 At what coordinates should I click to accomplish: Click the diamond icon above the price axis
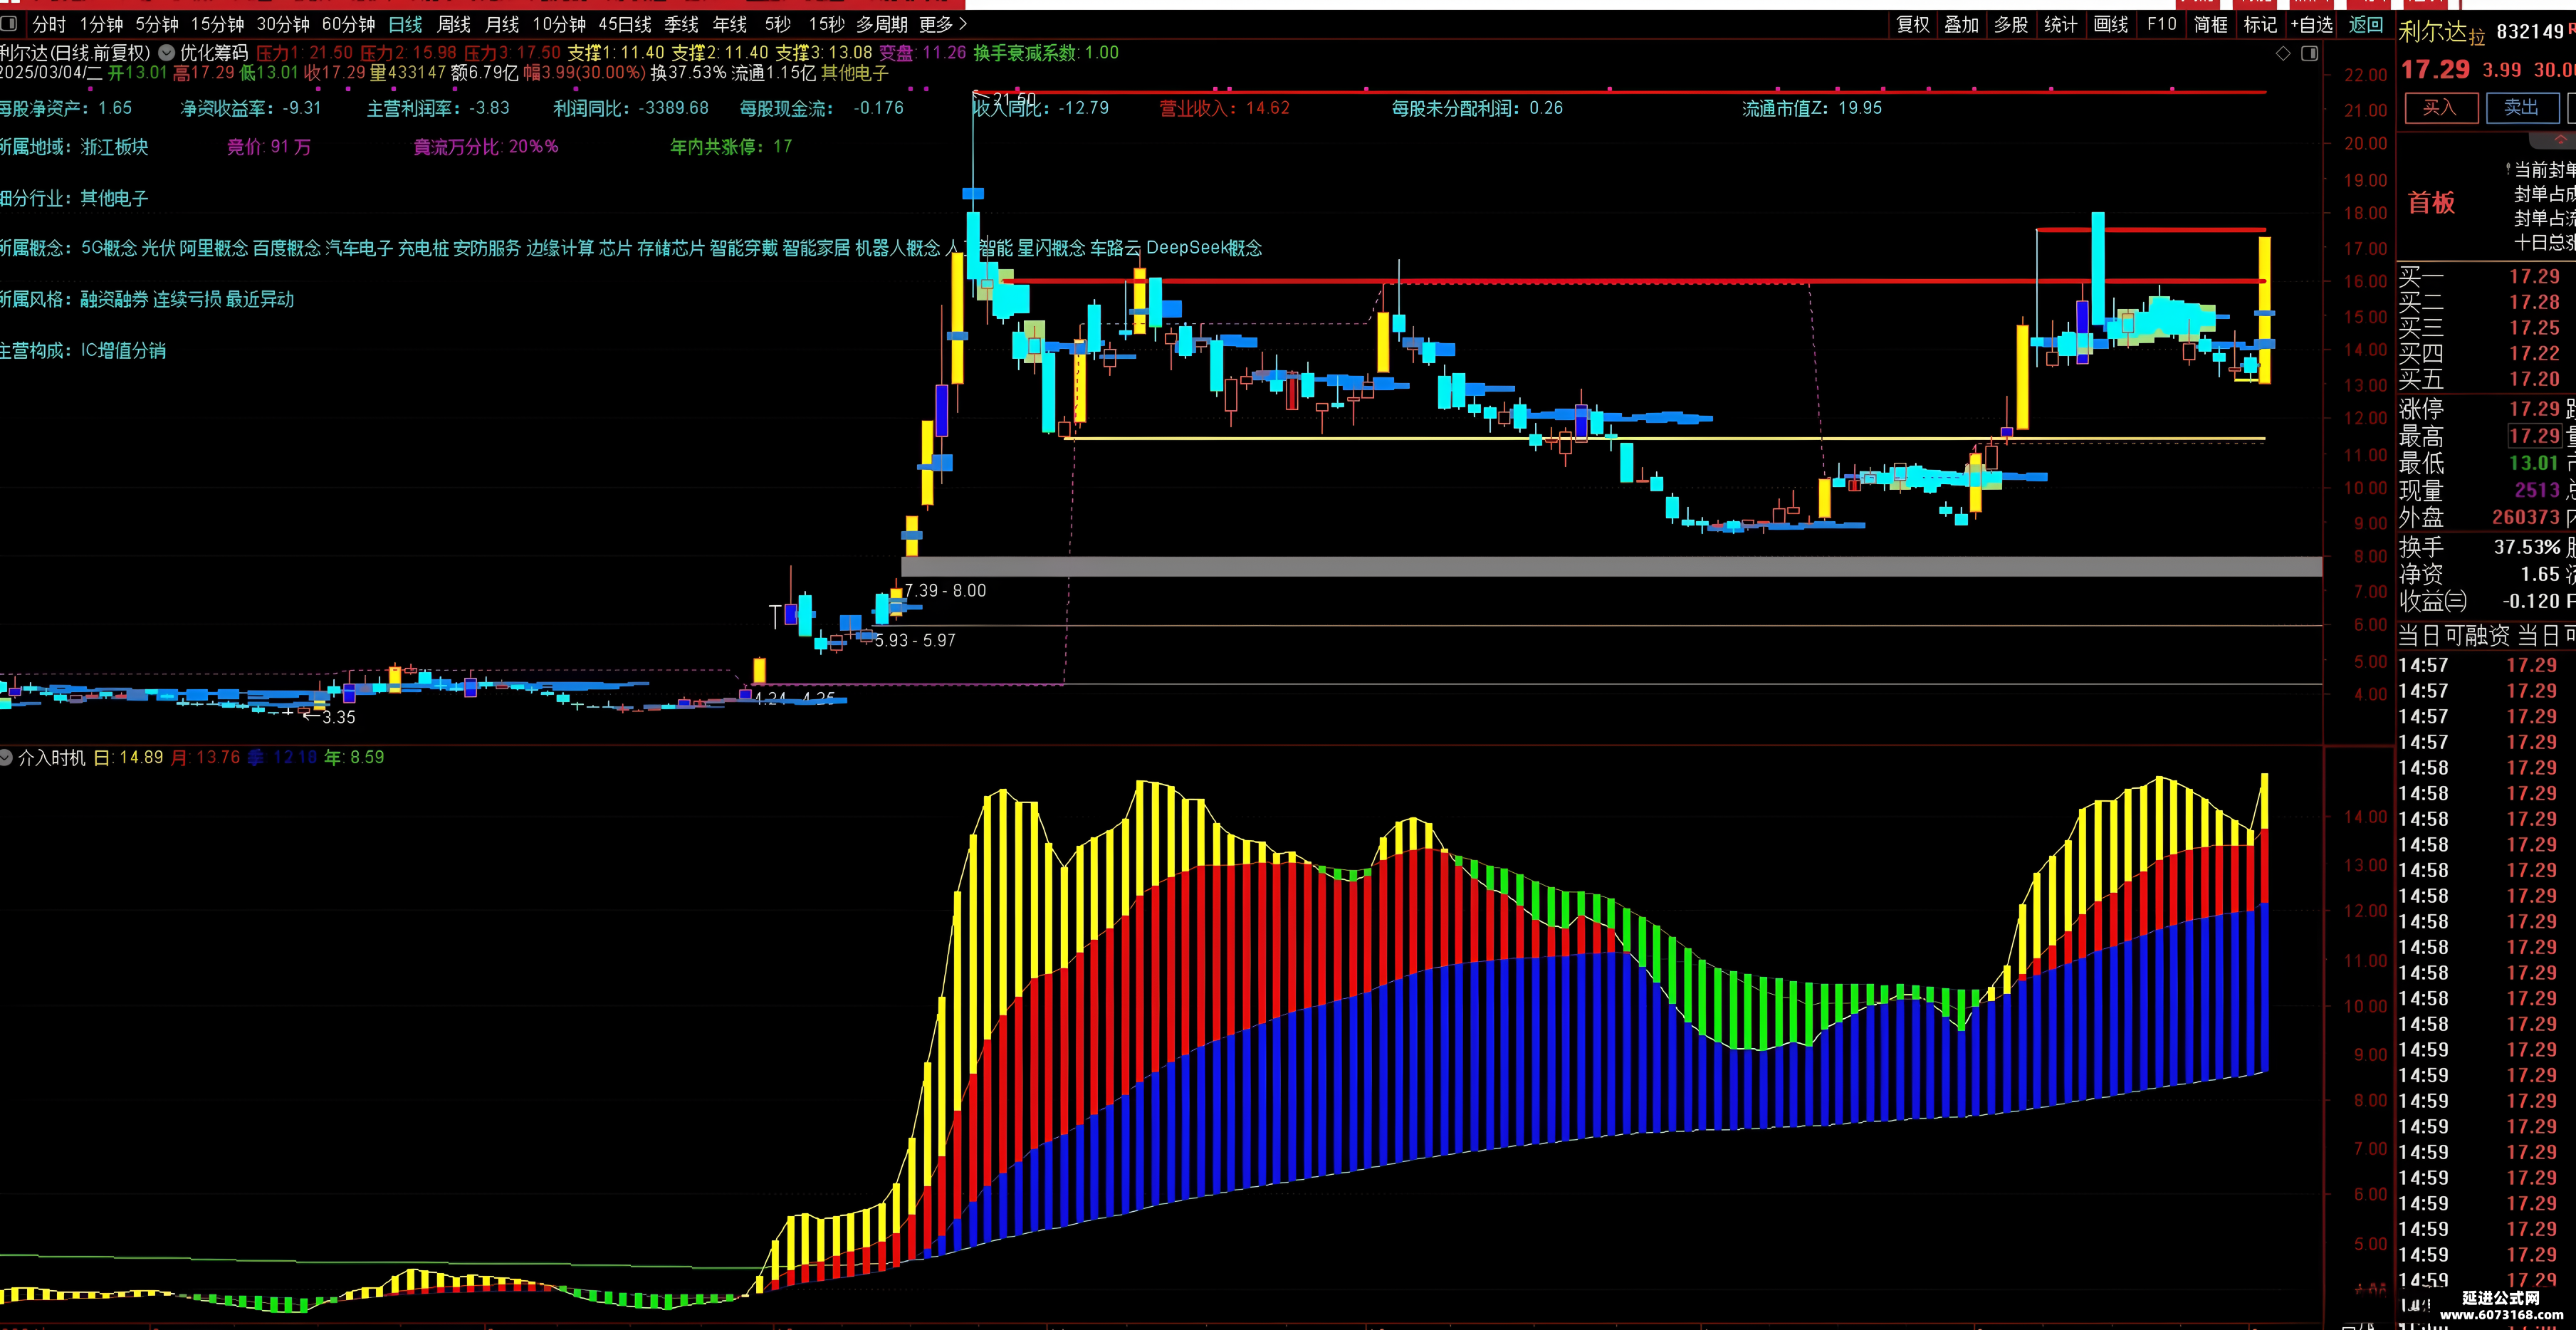coord(2283,54)
